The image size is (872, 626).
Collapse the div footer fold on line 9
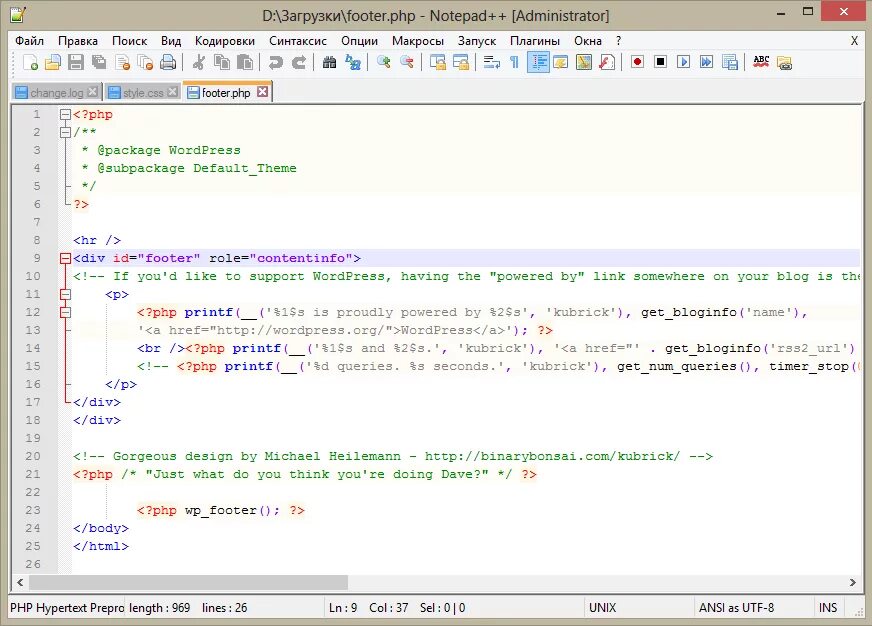[65, 259]
